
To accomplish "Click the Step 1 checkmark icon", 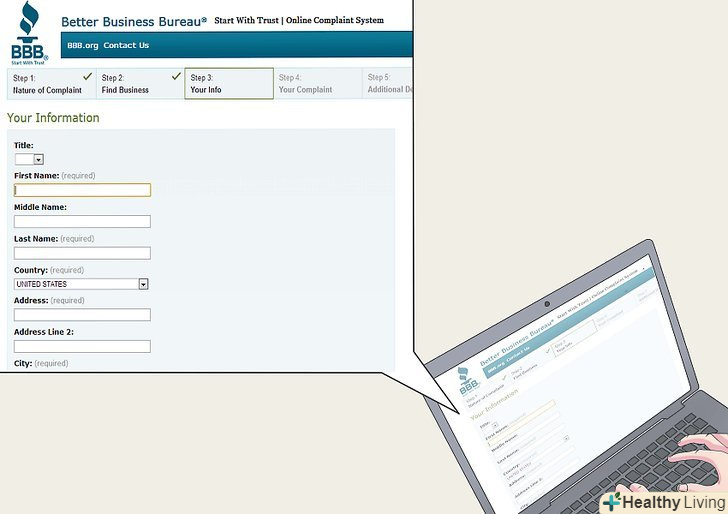I will coord(87,76).
